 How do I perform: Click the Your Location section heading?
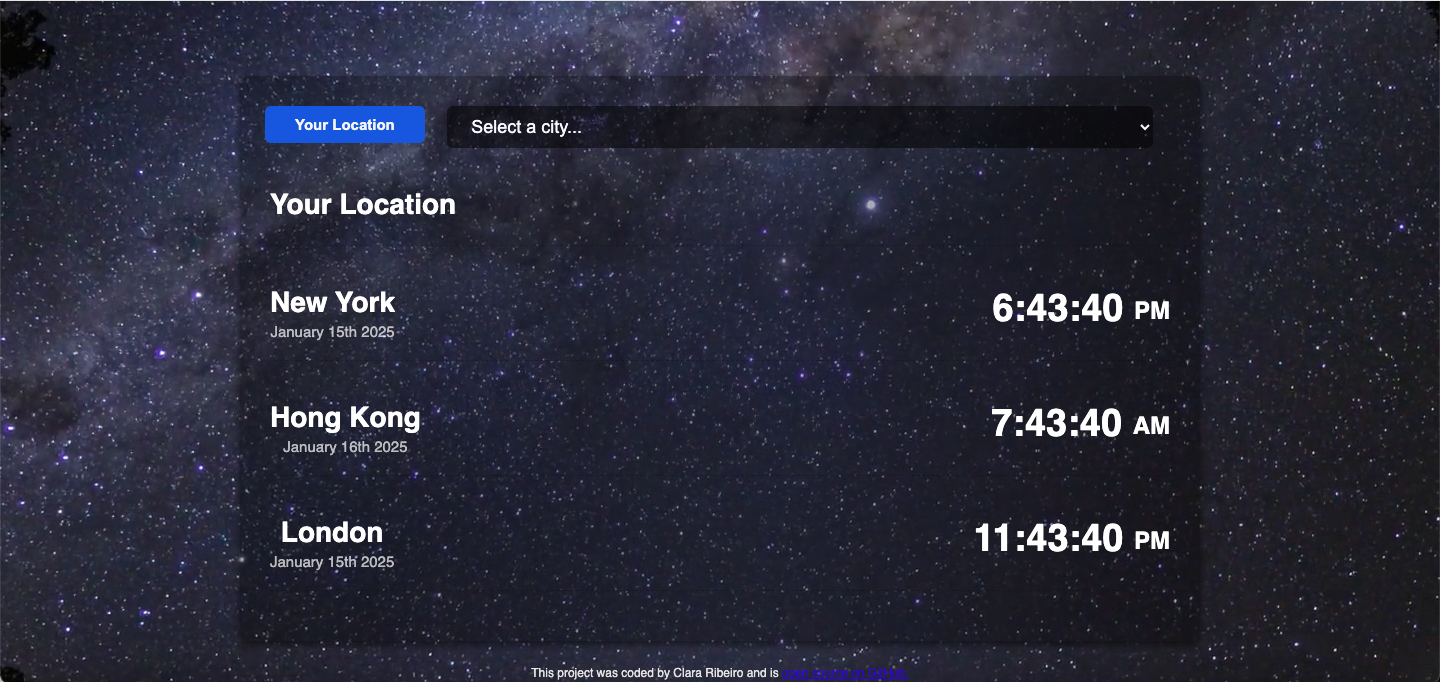[x=362, y=204]
